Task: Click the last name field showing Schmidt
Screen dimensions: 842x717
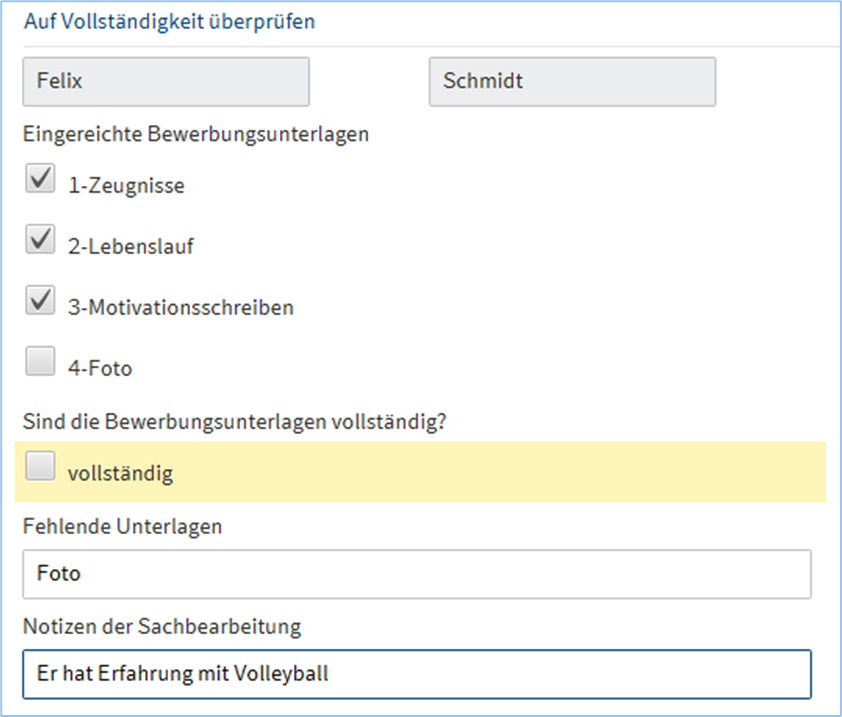Action: tap(572, 82)
